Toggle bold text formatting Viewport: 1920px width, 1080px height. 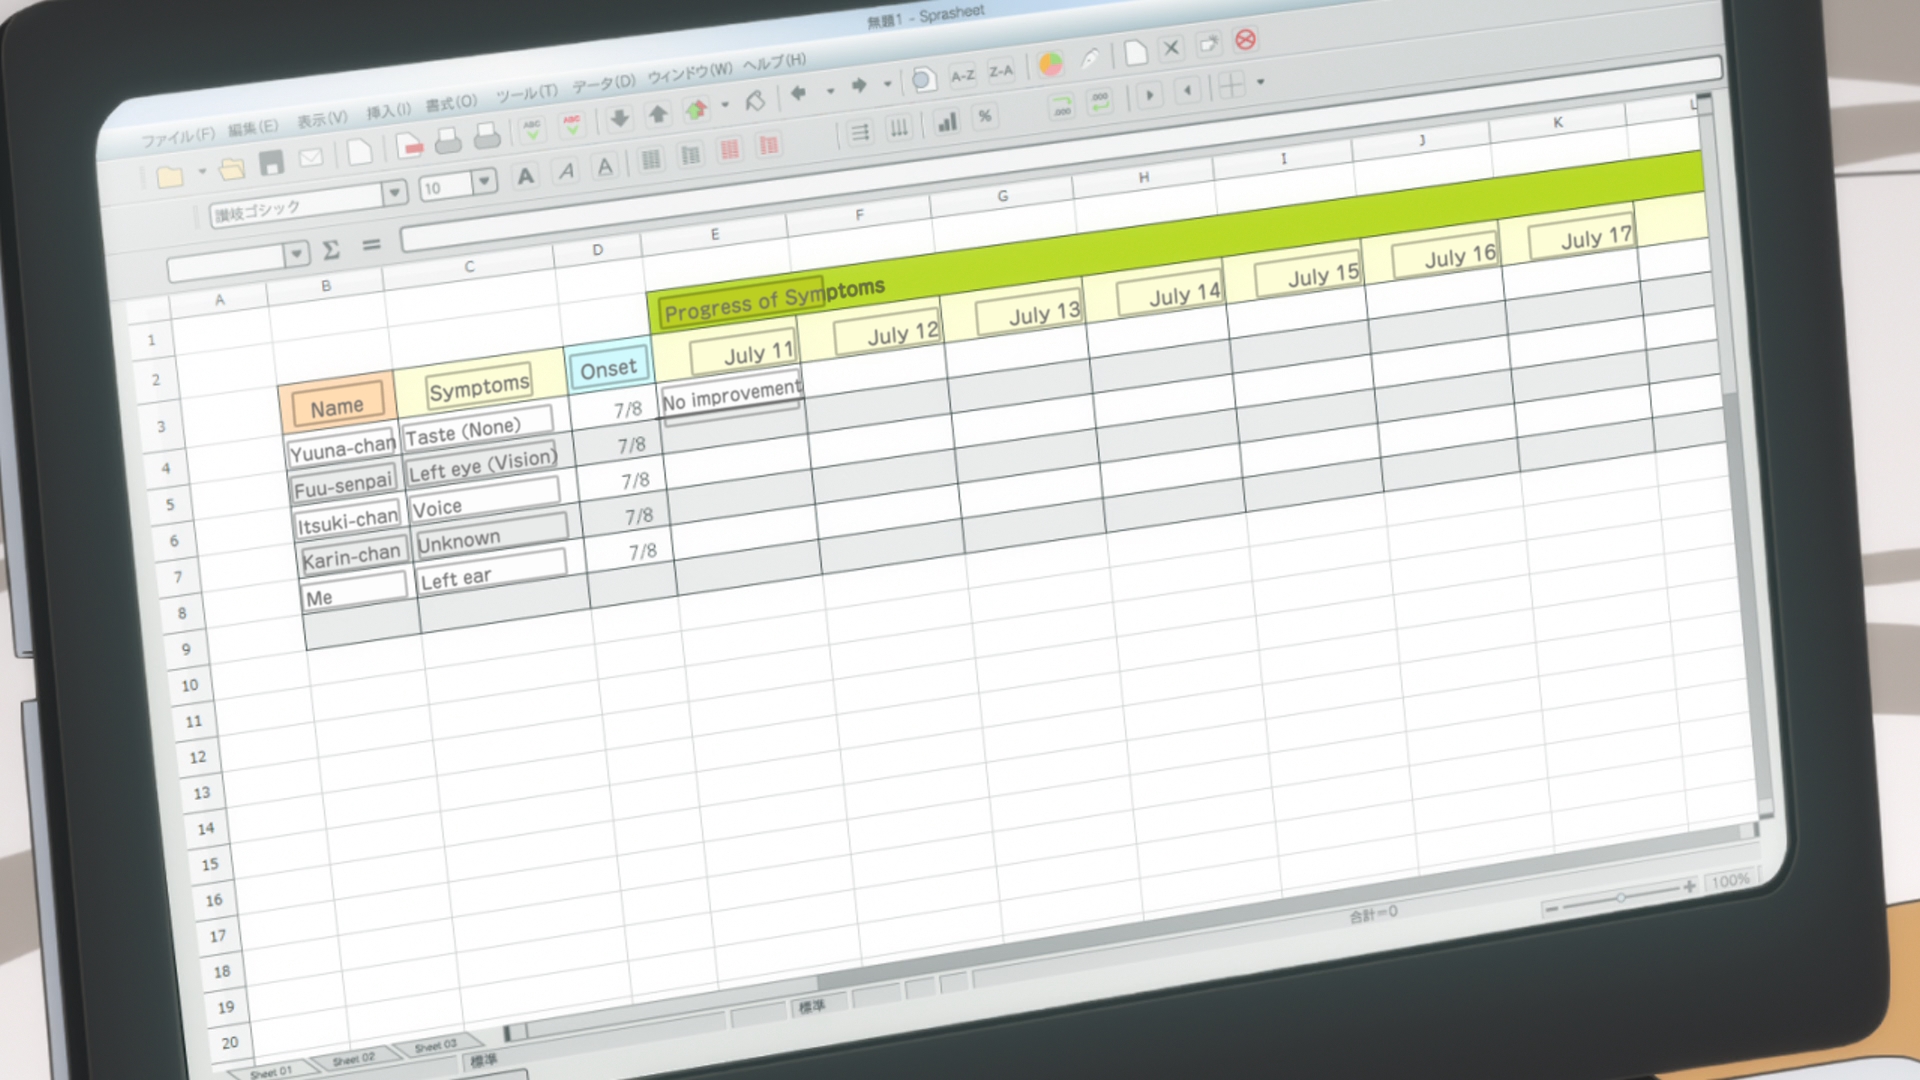(x=525, y=177)
